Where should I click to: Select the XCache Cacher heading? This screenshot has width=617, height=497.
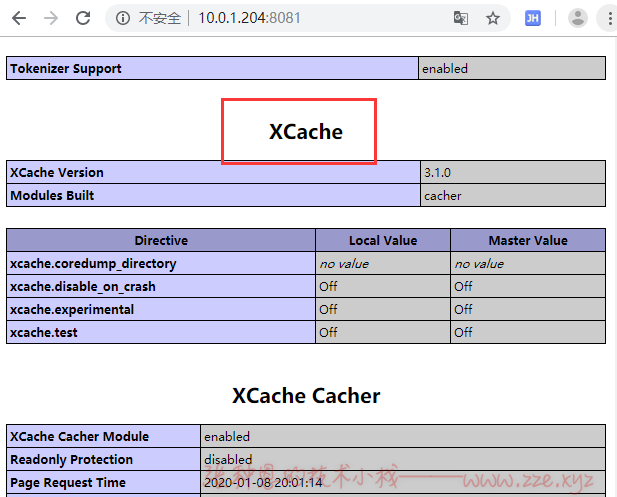(306, 396)
